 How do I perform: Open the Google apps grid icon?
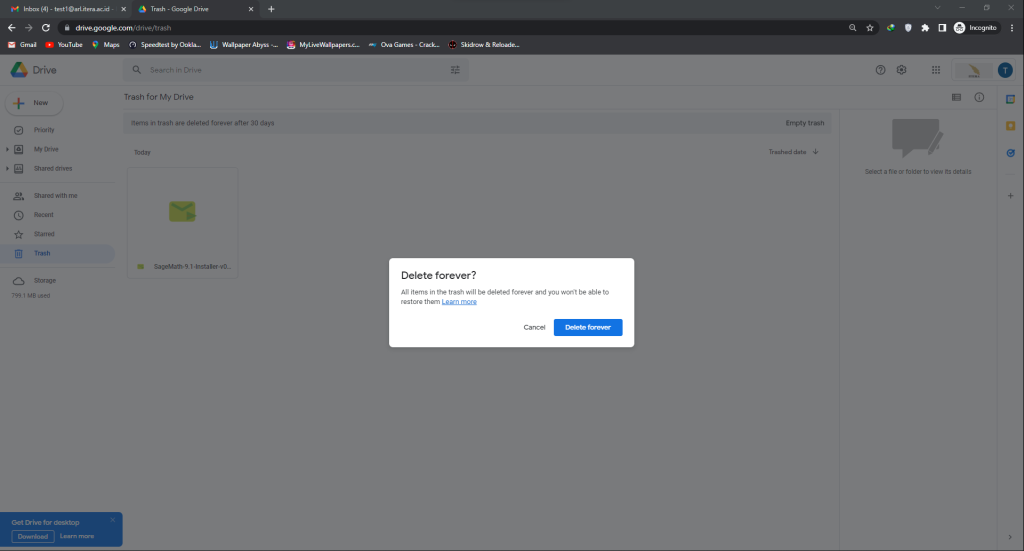pos(935,70)
